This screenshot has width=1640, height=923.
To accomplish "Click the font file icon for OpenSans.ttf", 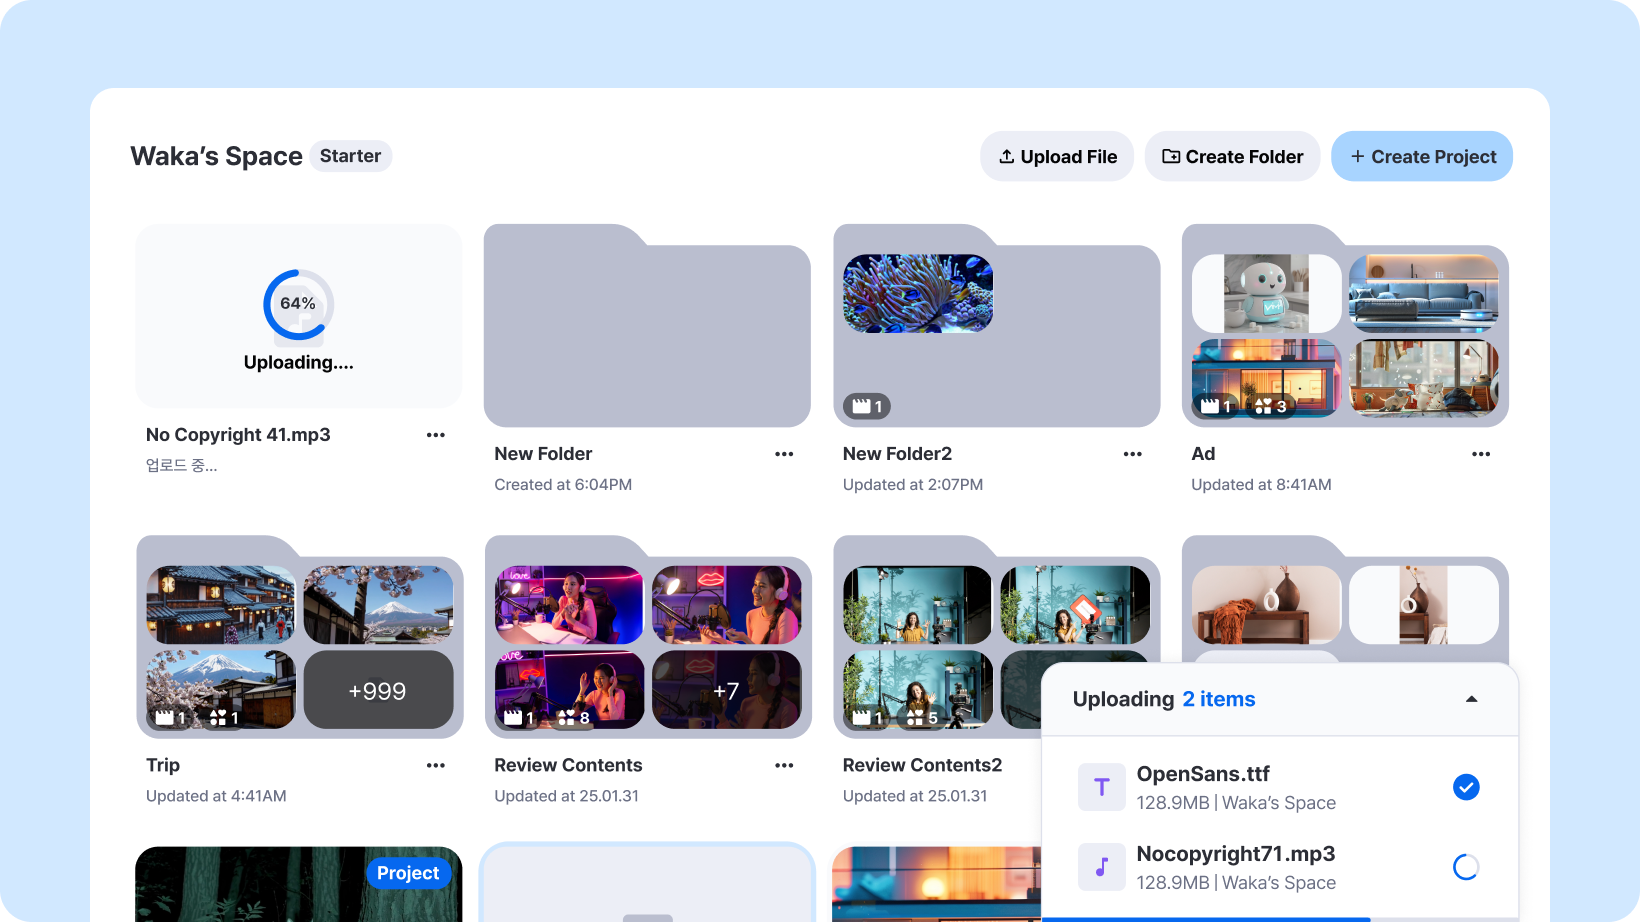I will [1102, 787].
